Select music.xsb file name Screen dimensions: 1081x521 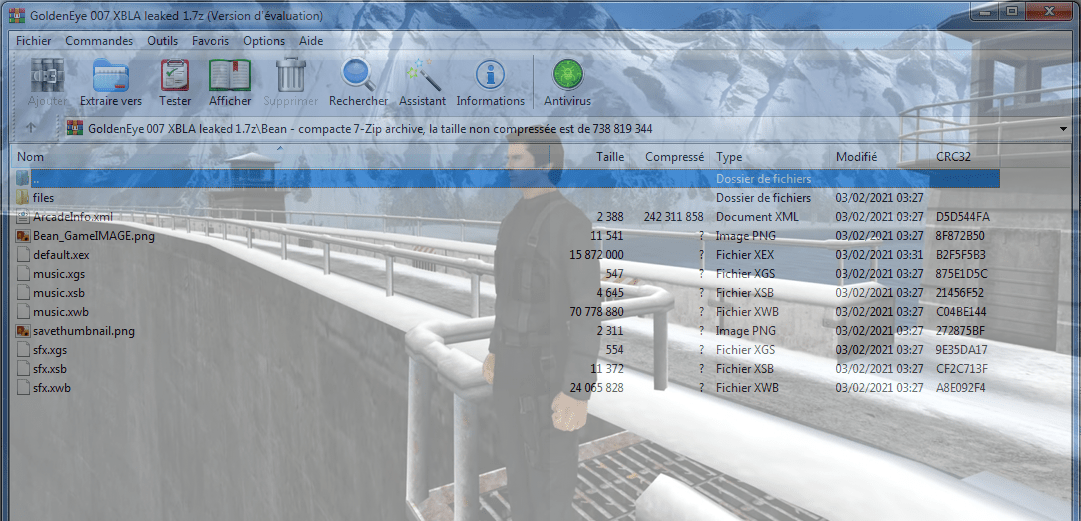[x=59, y=292]
